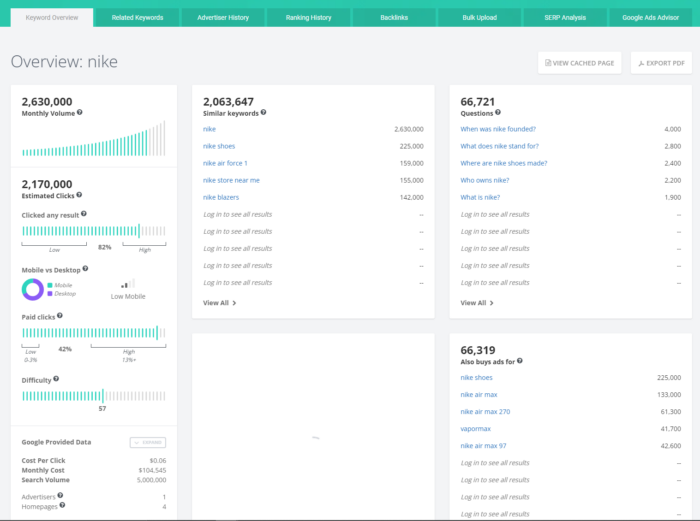Click the Export PDF button
Screen dimensions: 700x521
(661, 63)
